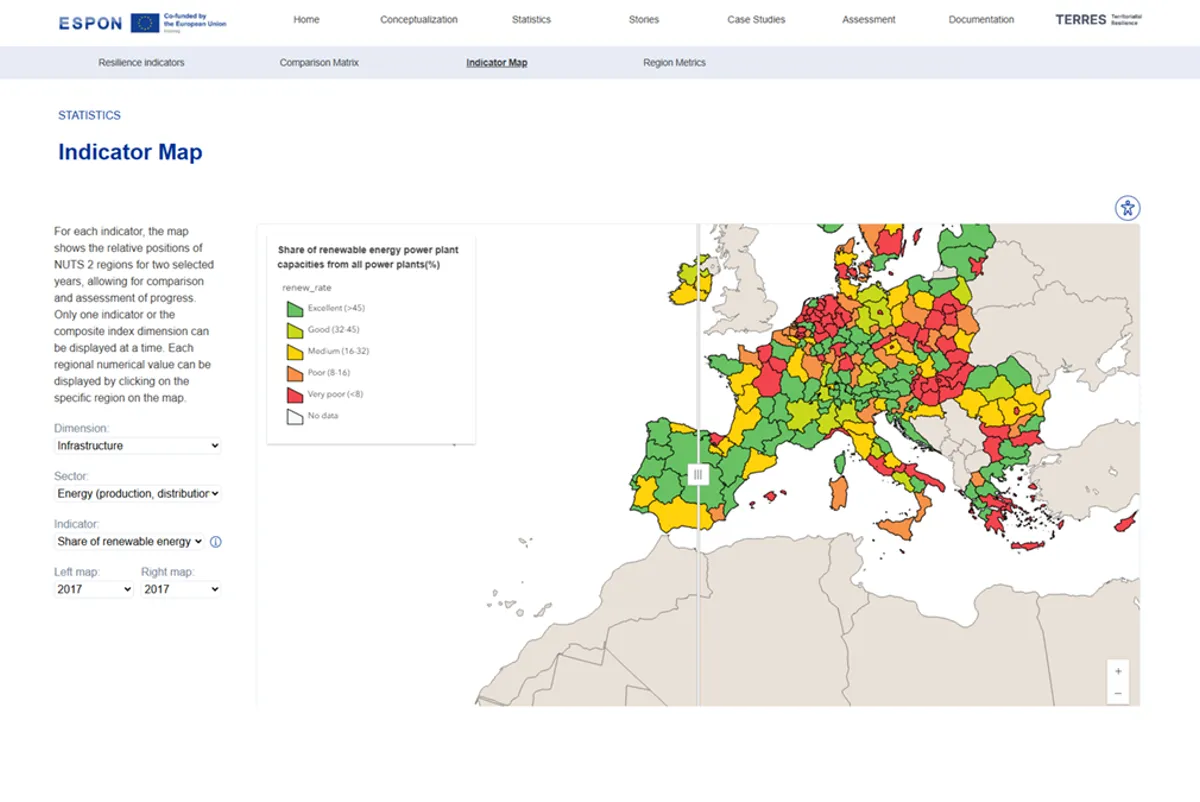Change the Left map year dropdown
This screenshot has width=1200, height=802.
92,589
